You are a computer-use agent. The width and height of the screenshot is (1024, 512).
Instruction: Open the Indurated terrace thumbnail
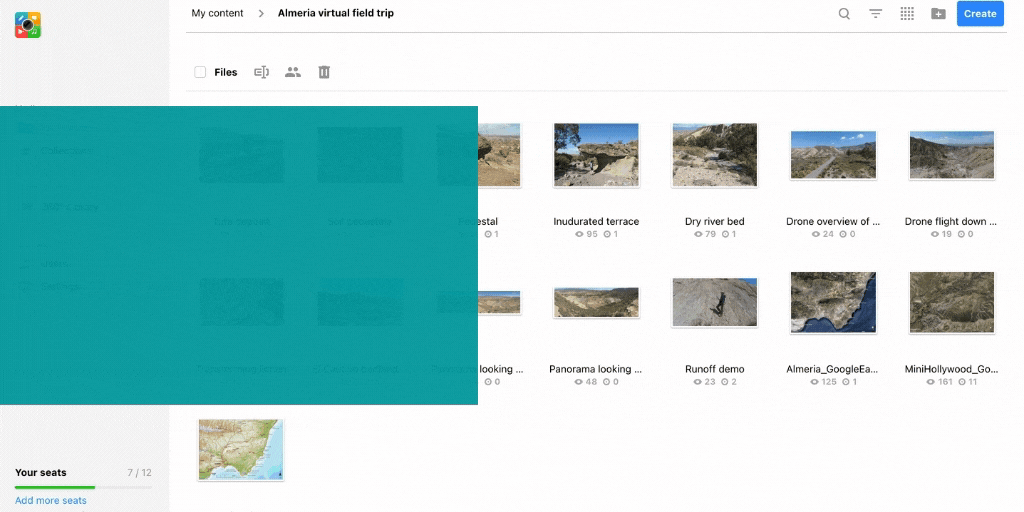[x=596, y=155]
